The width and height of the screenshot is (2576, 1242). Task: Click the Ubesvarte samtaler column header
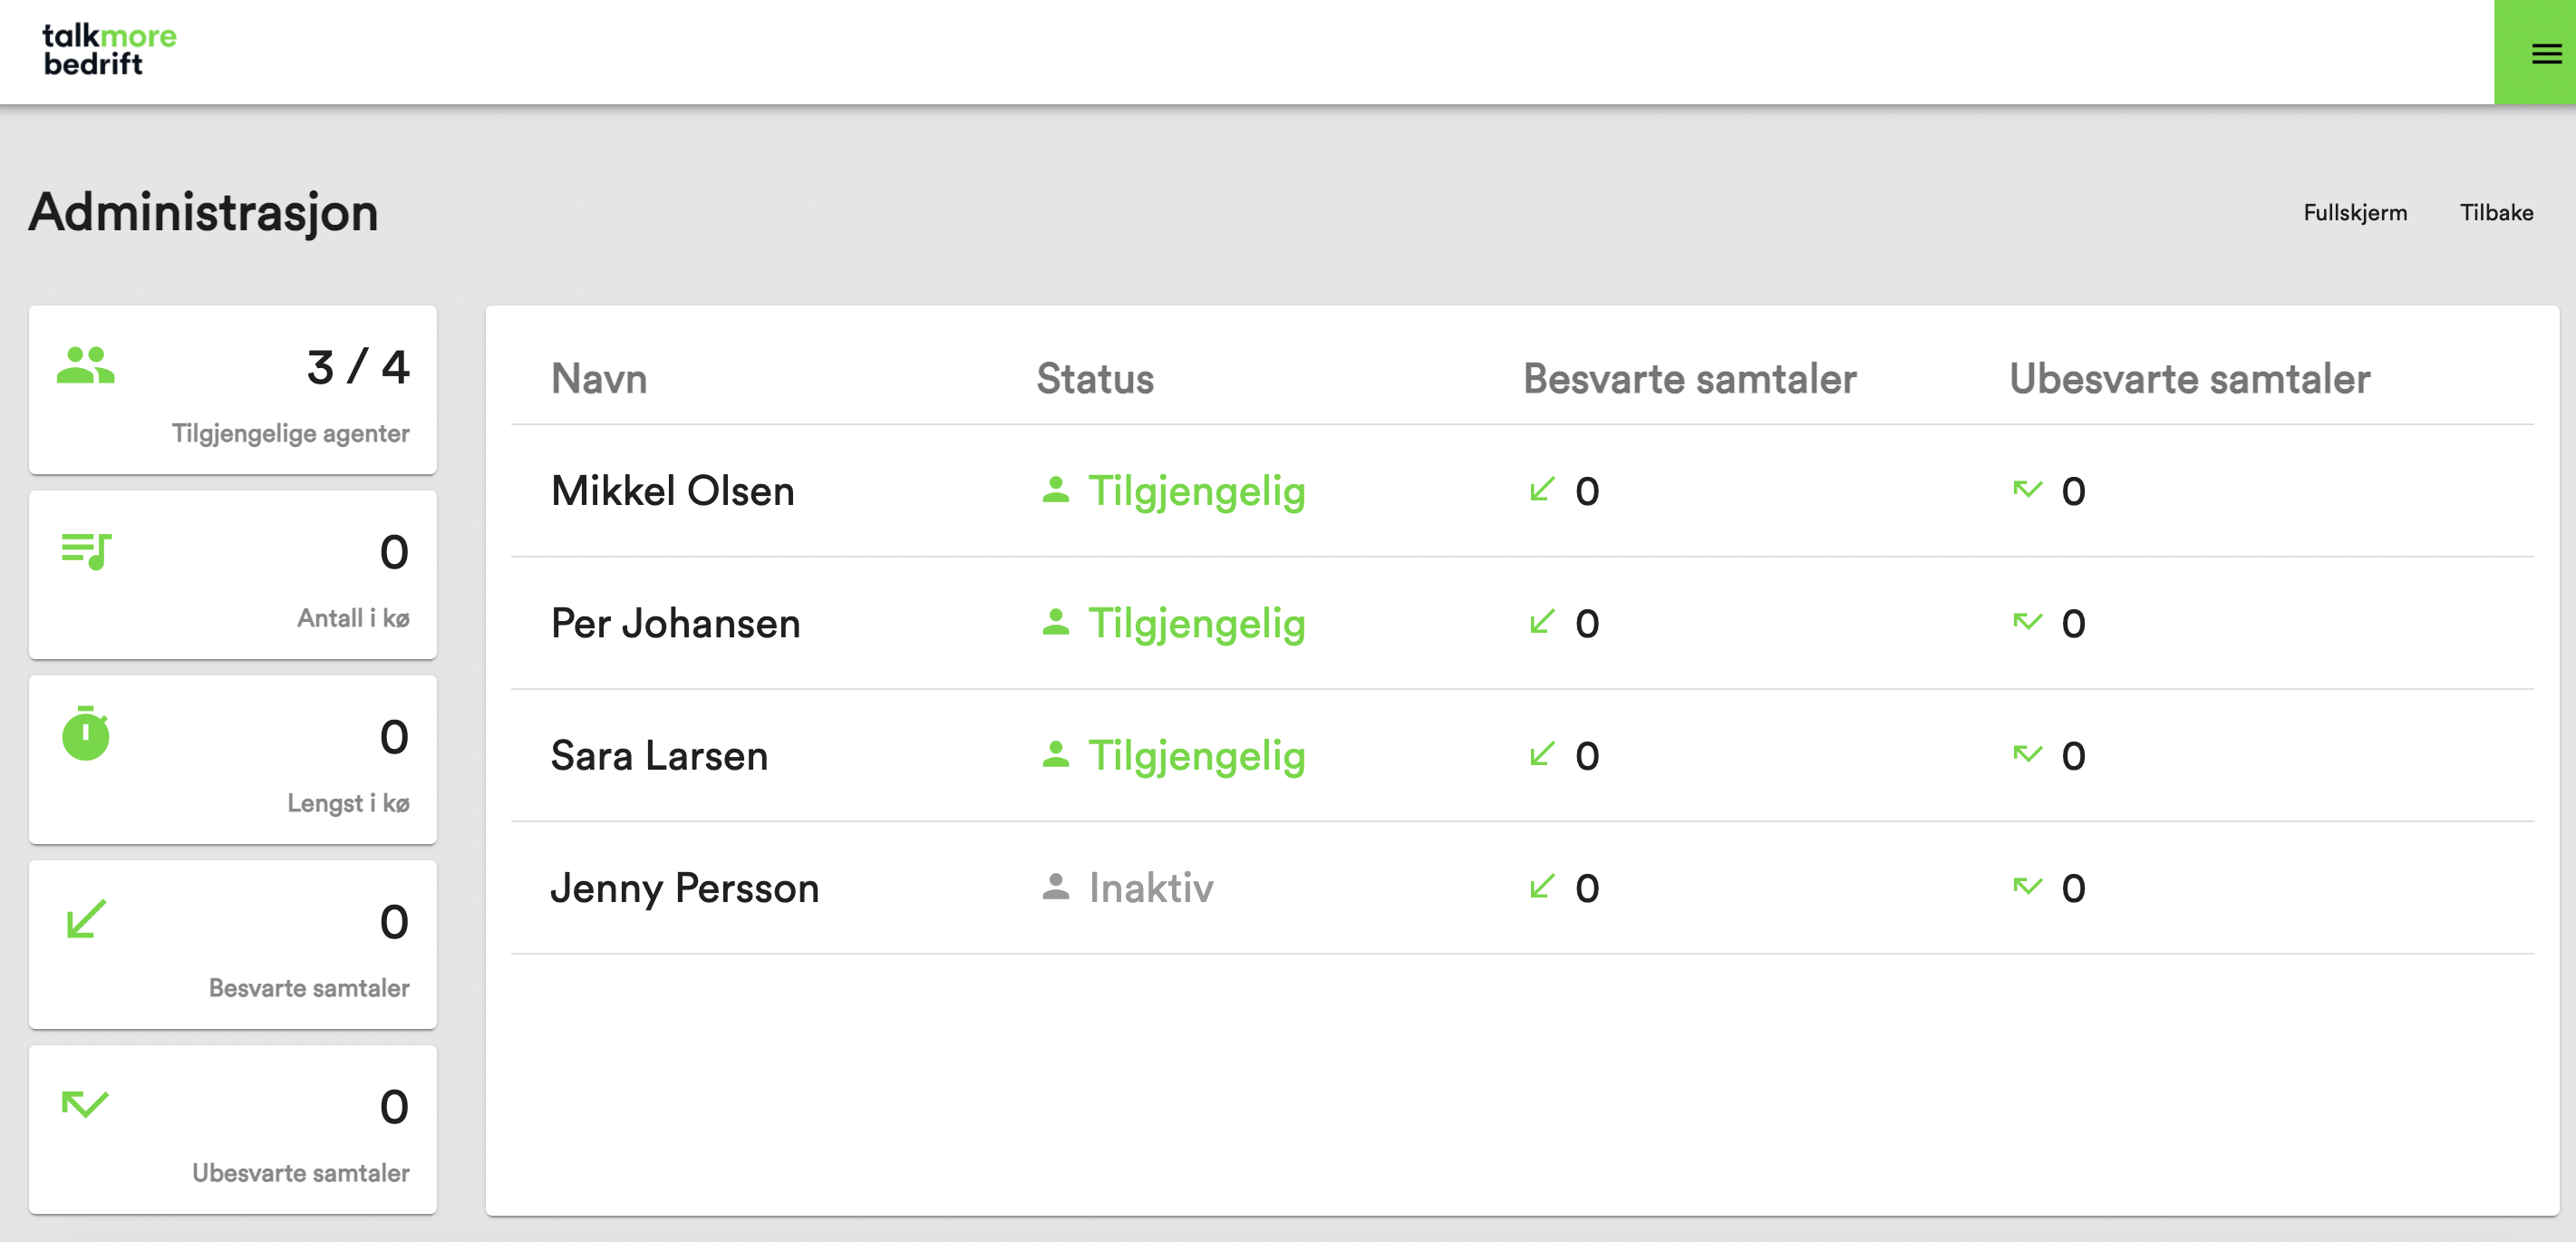2190,379
